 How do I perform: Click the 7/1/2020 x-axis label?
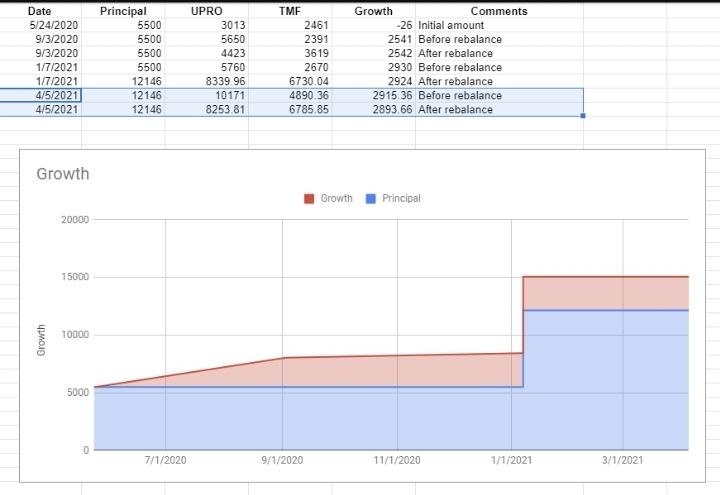165,460
